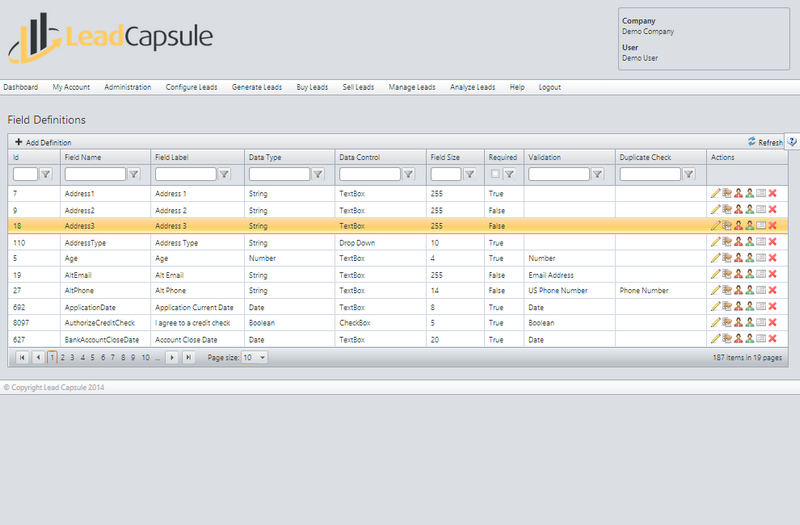Delete the Address3 field definition
The height and width of the screenshot is (525, 800).
tap(772, 226)
